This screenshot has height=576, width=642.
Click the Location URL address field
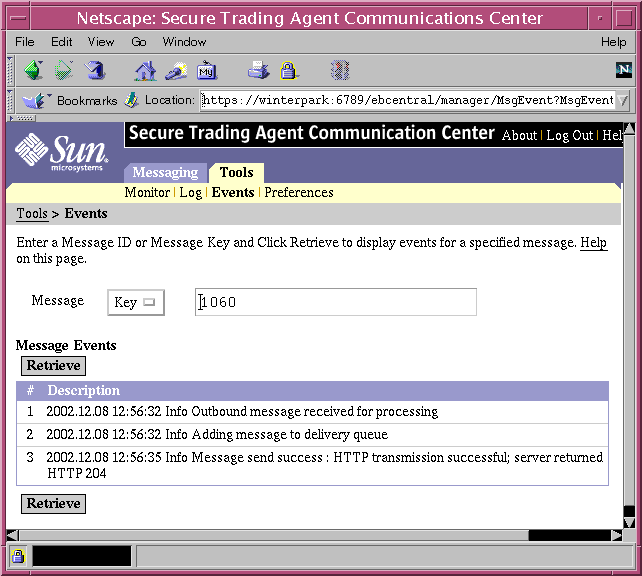(407, 100)
